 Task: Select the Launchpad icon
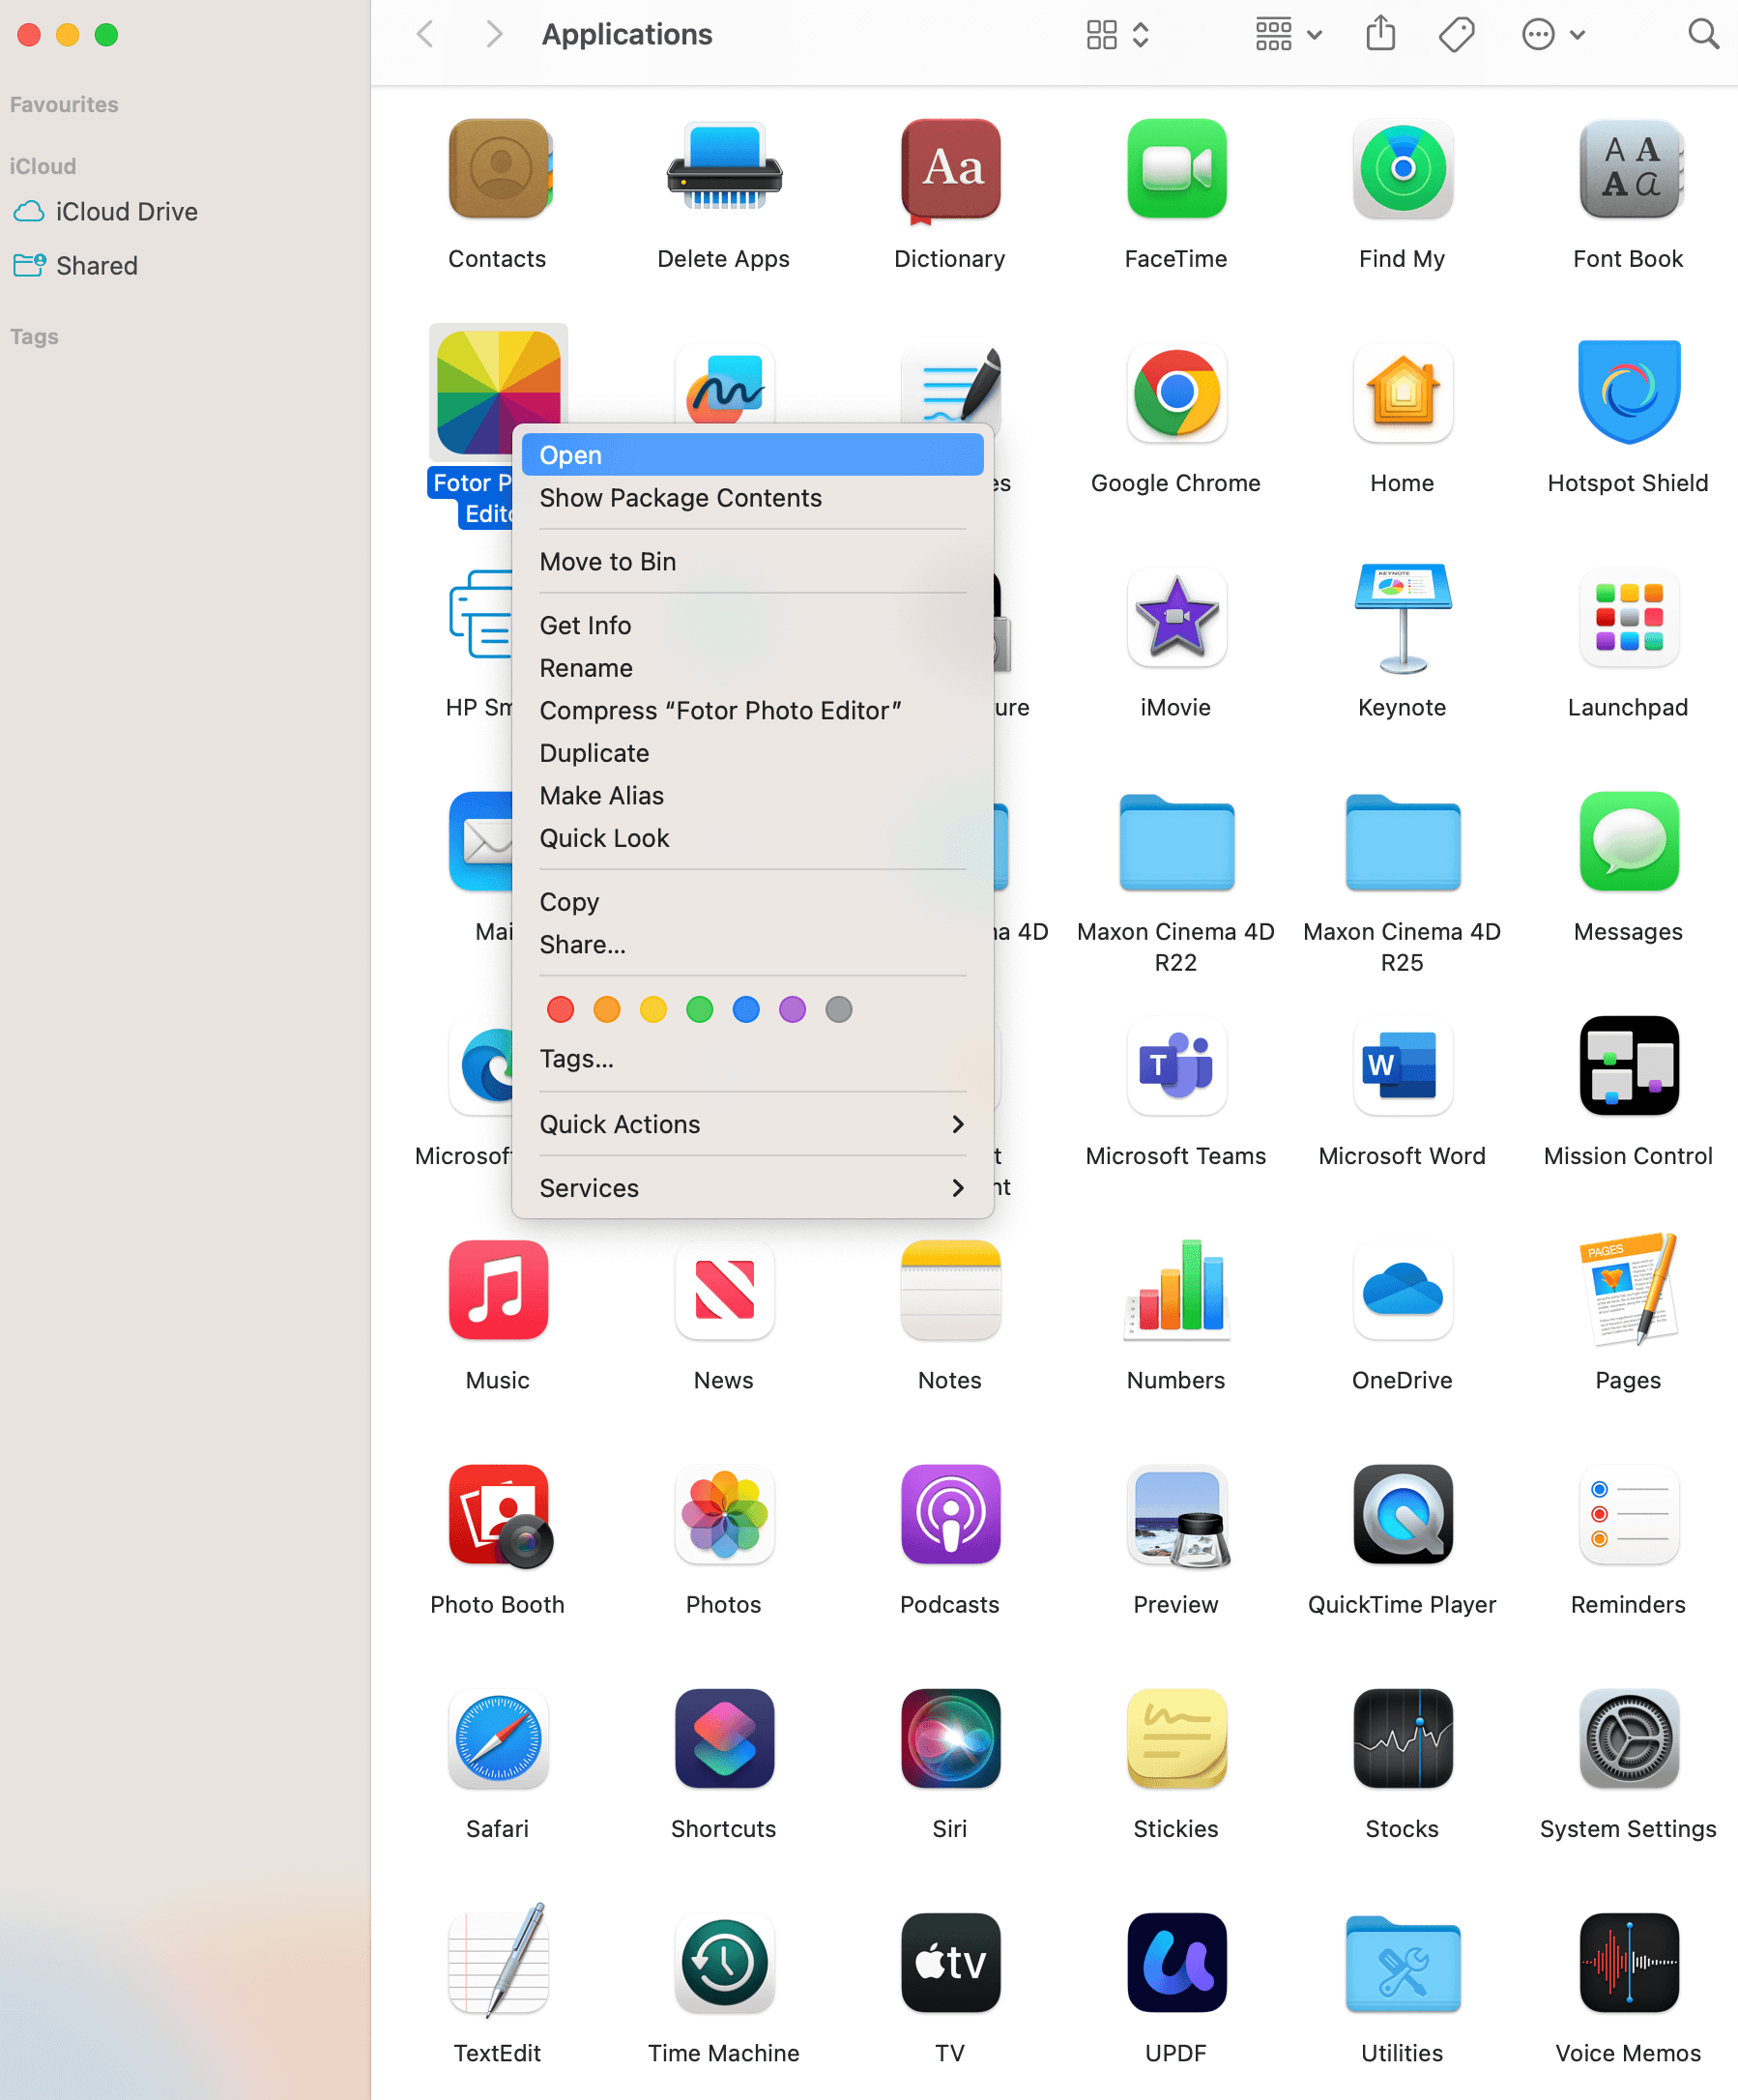coord(1628,617)
